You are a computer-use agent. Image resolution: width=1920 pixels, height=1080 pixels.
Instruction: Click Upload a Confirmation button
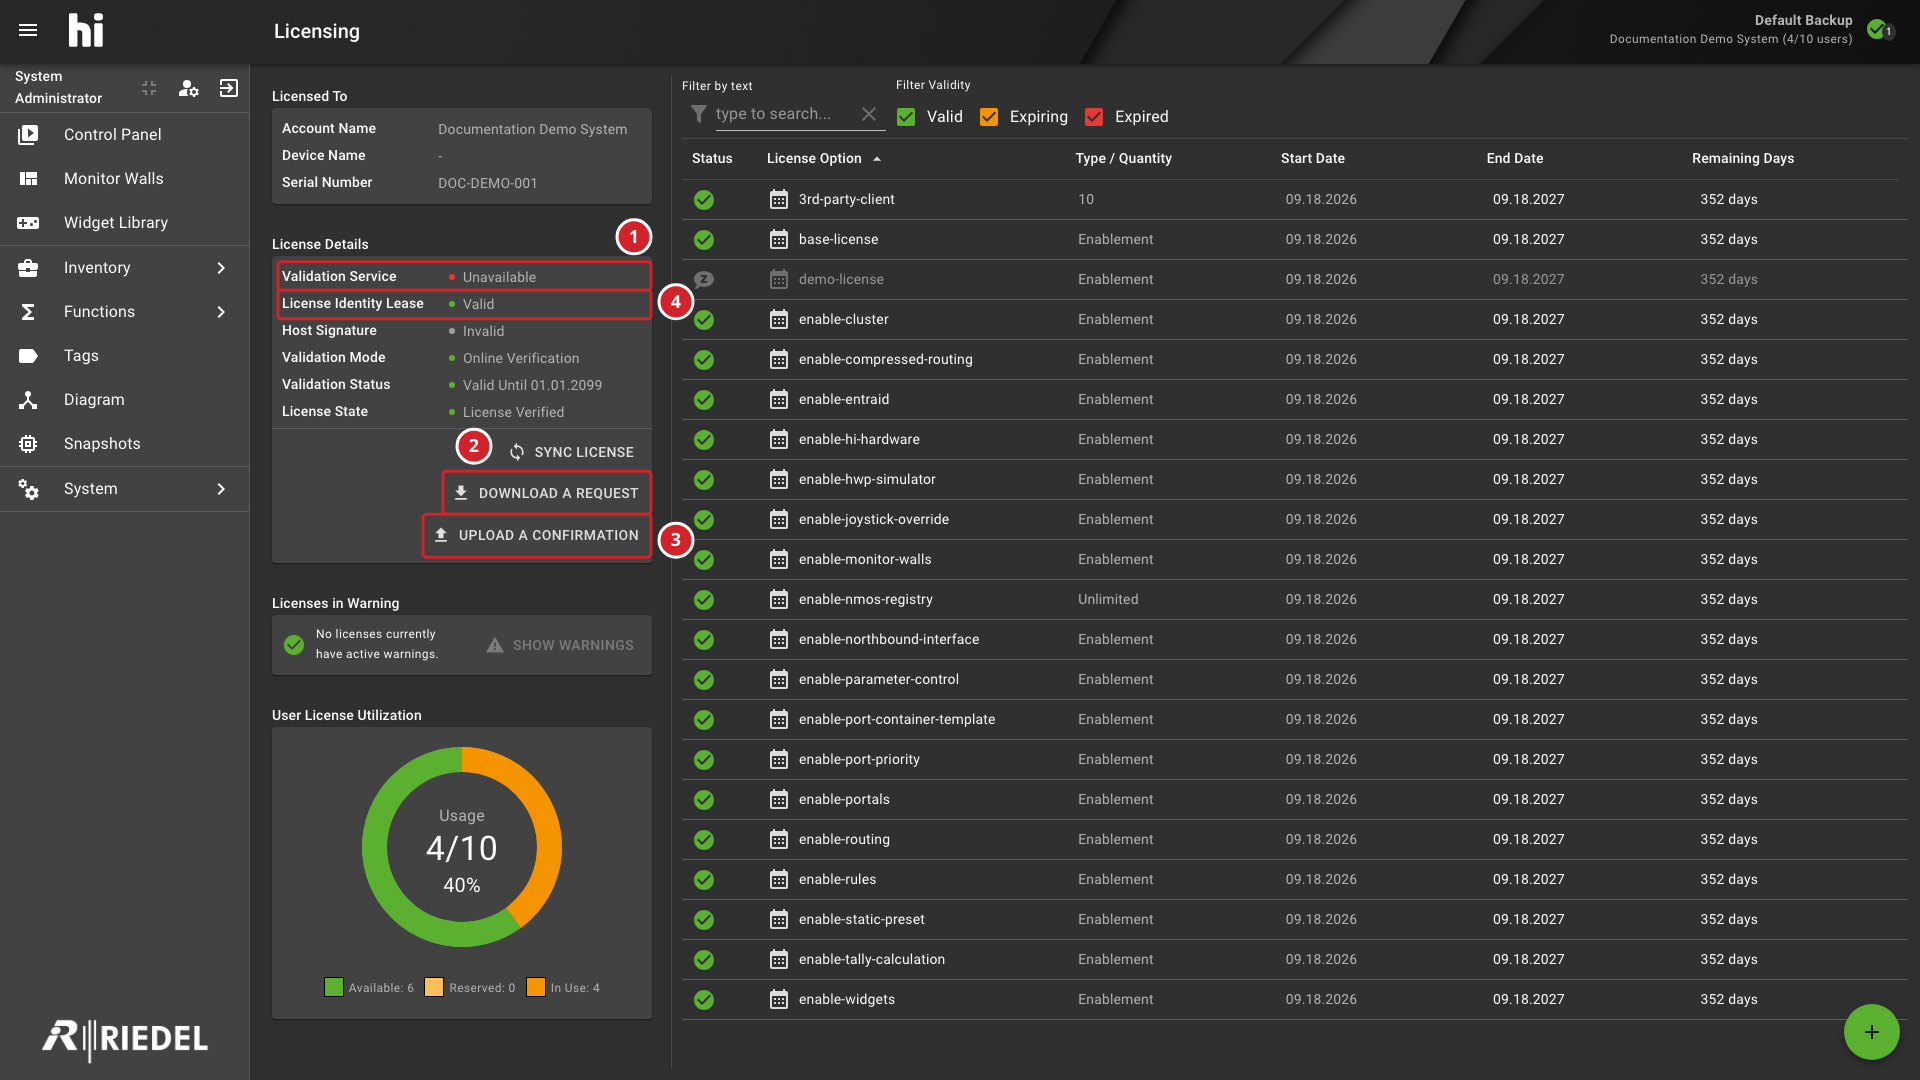537,536
